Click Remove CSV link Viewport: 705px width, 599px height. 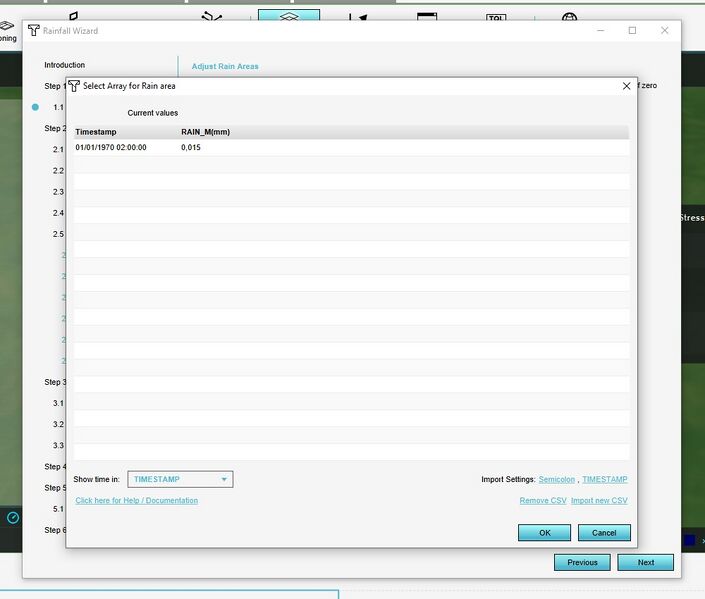pyautogui.click(x=541, y=500)
